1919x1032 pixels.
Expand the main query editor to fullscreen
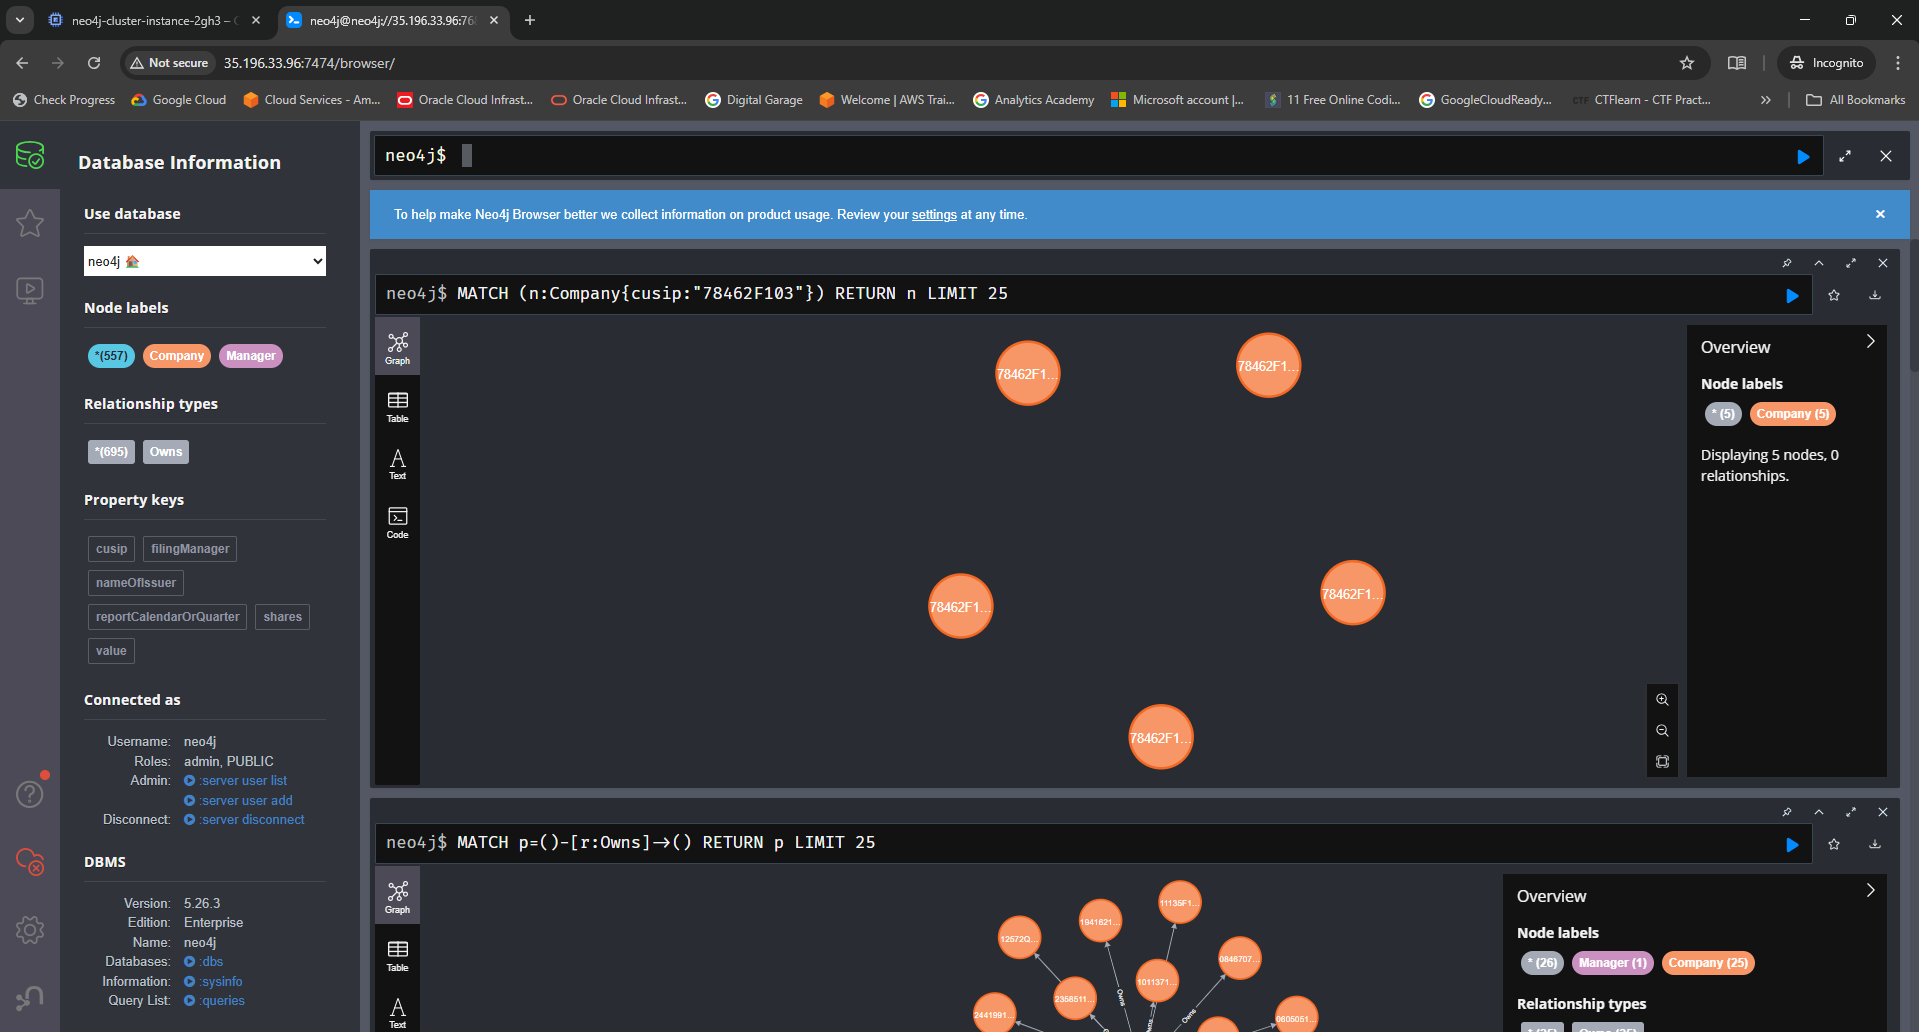(x=1845, y=156)
